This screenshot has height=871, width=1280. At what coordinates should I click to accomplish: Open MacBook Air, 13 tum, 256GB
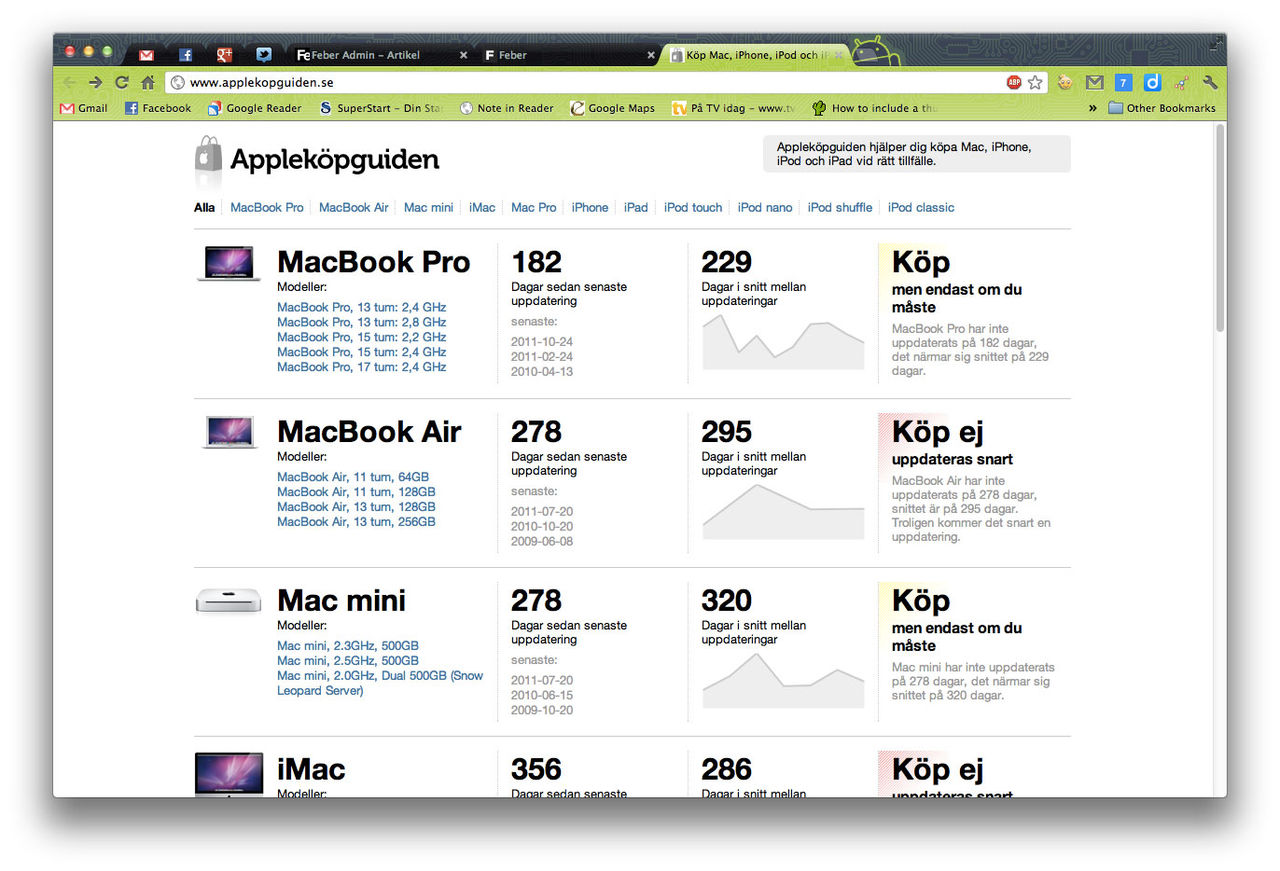point(356,522)
